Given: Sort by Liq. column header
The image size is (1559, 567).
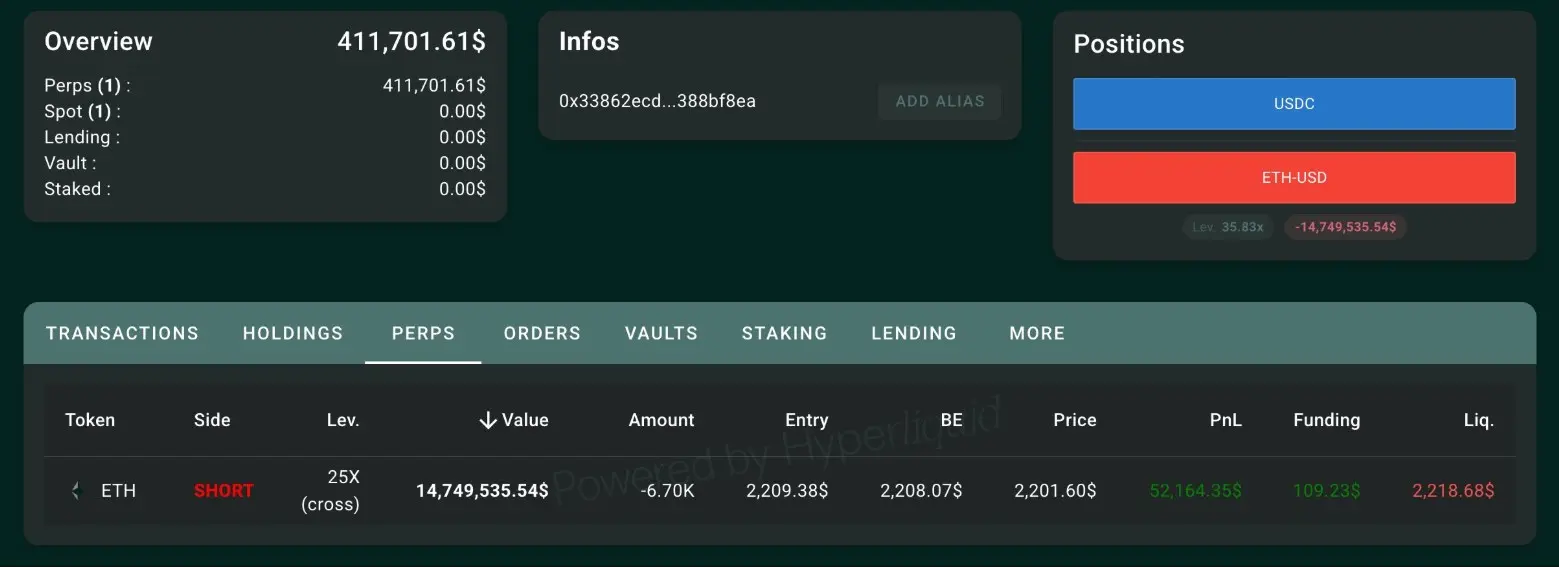Looking at the screenshot, I should click(x=1478, y=420).
